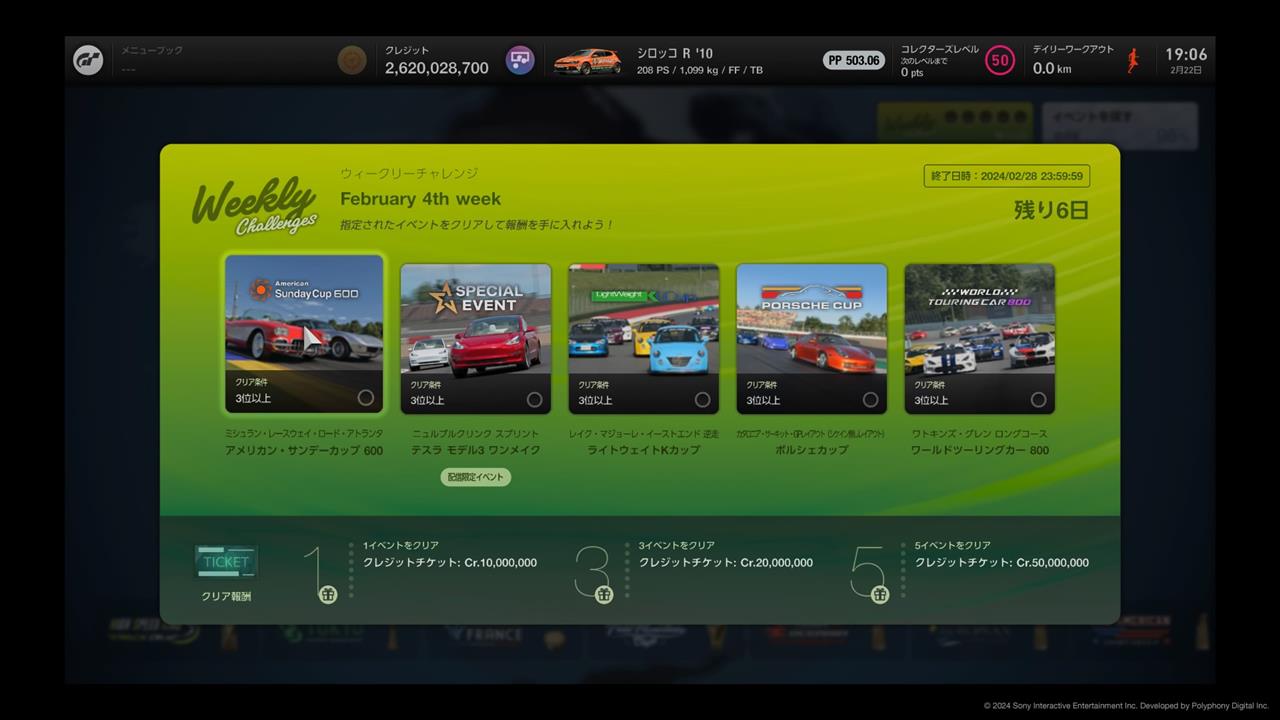This screenshot has width=1280, height=720.
Task: Click completion circle on Porsche Cup card
Action: pyautogui.click(x=871, y=400)
